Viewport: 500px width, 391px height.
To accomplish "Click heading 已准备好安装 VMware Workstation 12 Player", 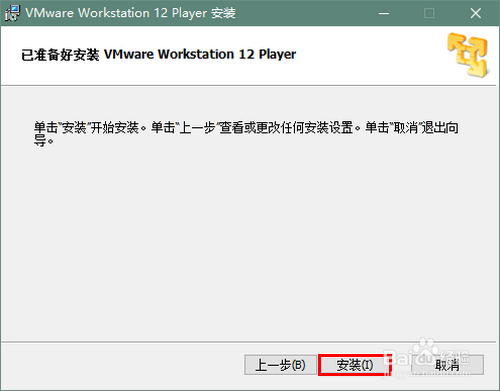I will pyautogui.click(x=159, y=55).
